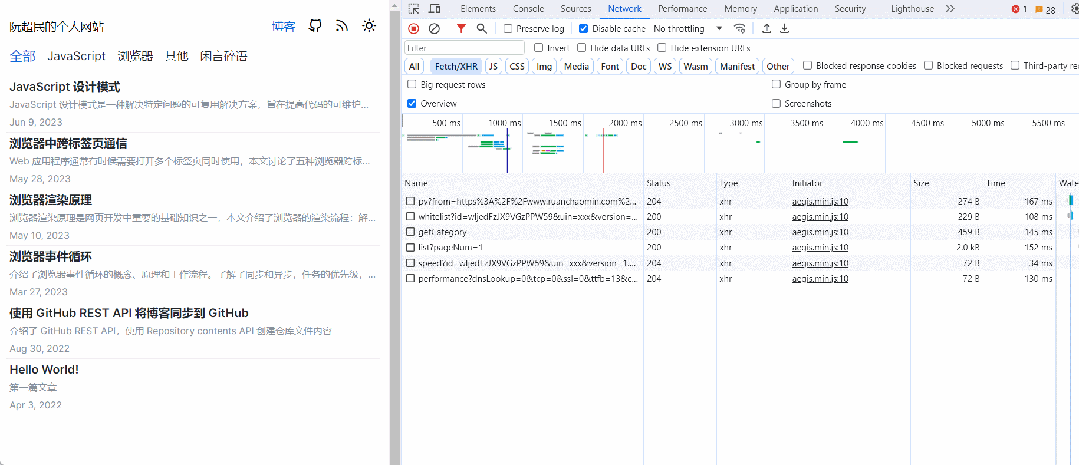1079x465 pixels.
Task: Filter requests by CSS
Action: (x=517, y=67)
